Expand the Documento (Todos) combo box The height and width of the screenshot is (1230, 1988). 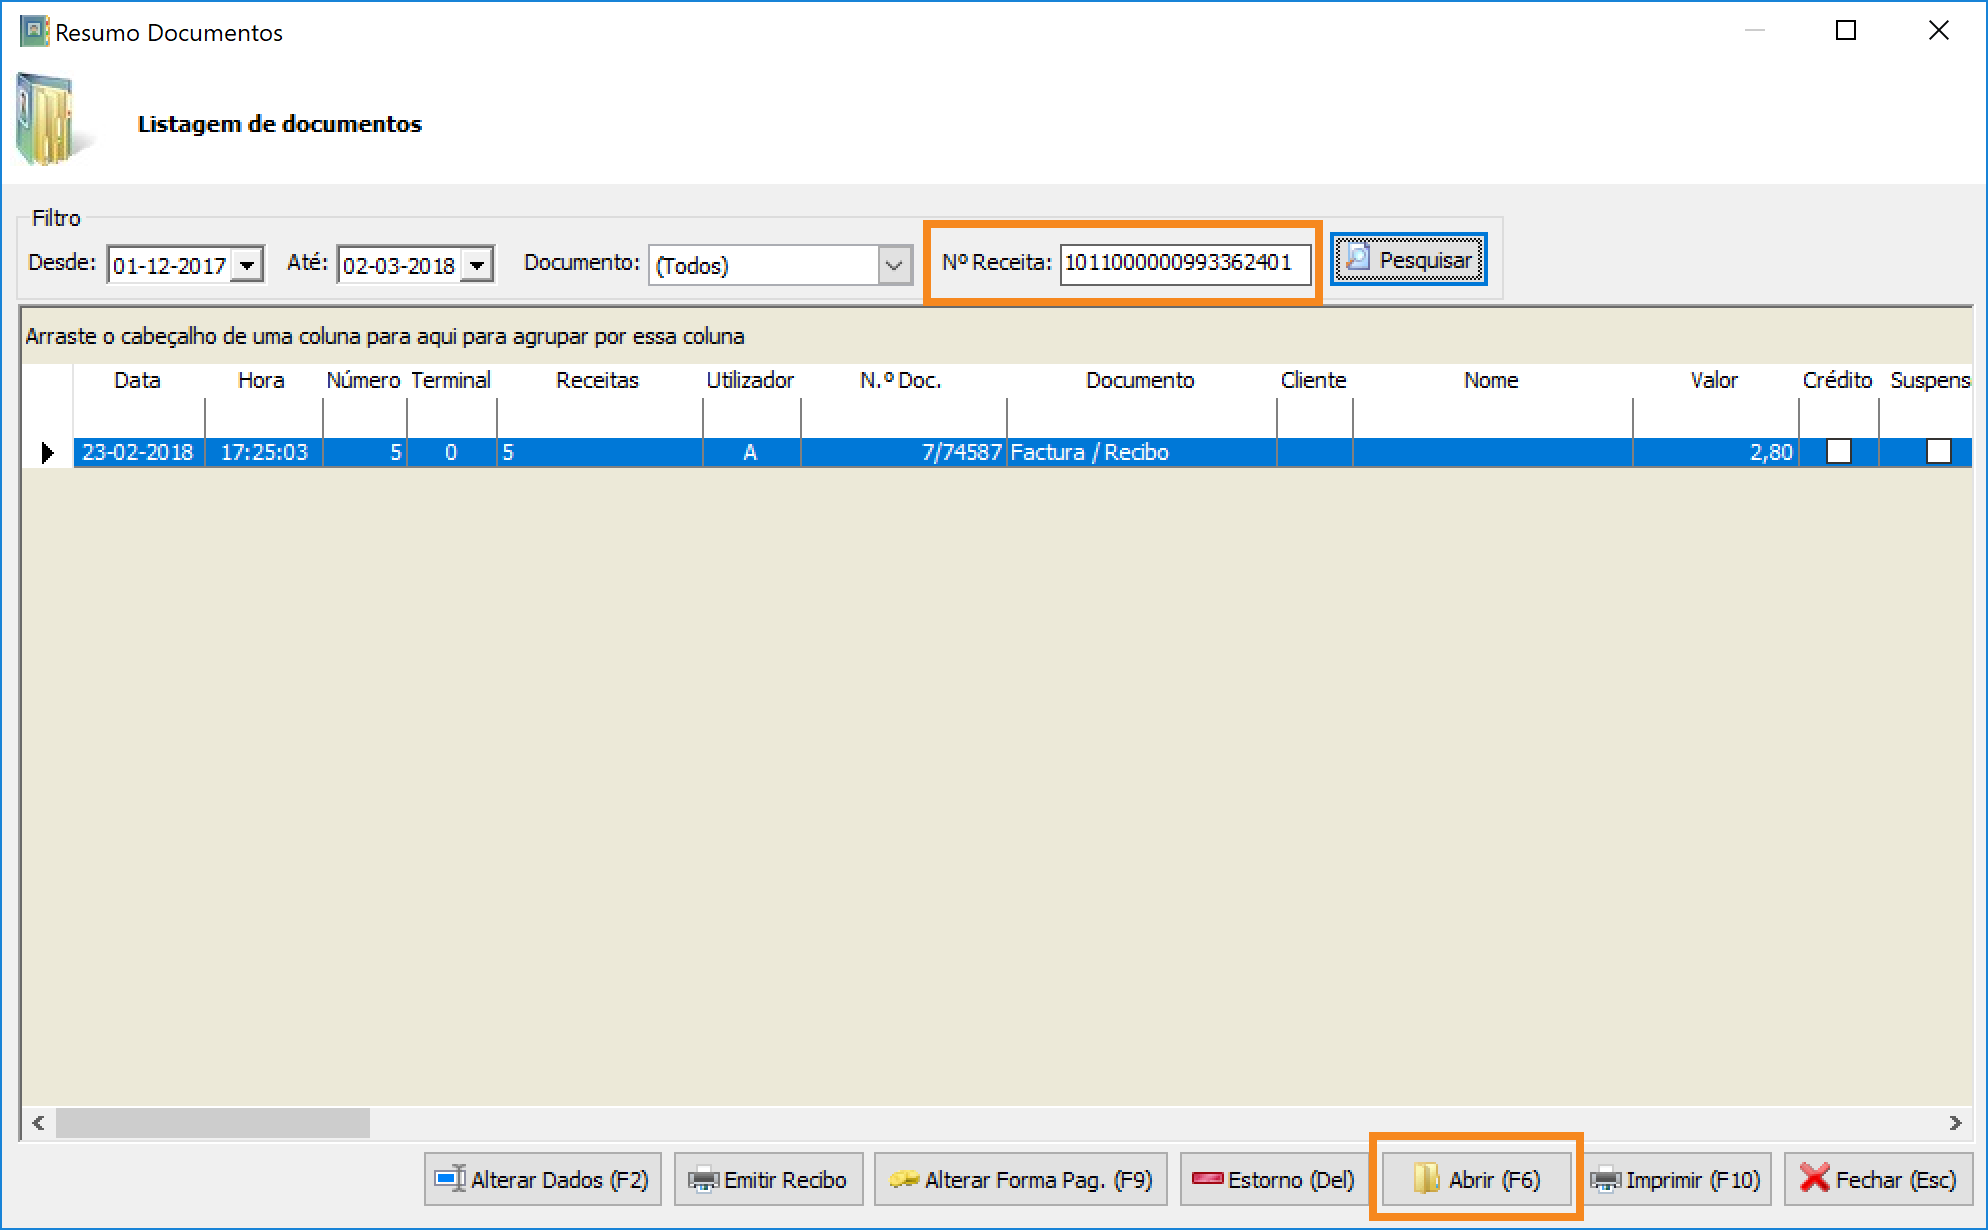pos(894,266)
